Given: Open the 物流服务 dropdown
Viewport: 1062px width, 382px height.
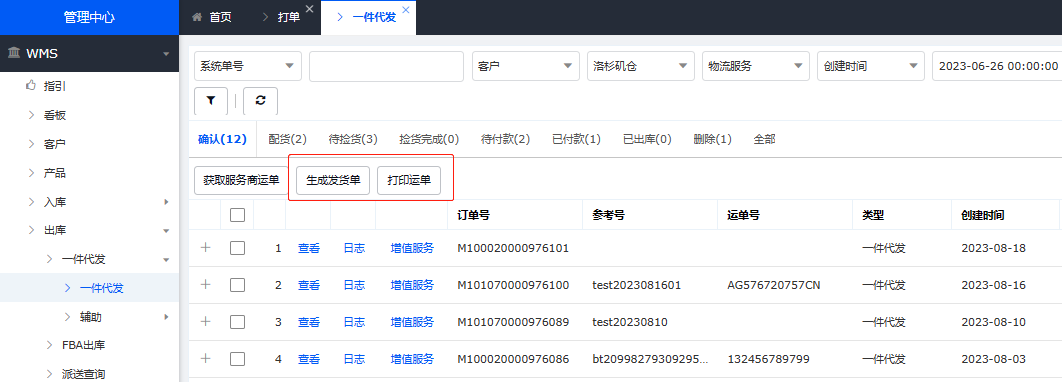Looking at the screenshot, I should click(x=756, y=66).
